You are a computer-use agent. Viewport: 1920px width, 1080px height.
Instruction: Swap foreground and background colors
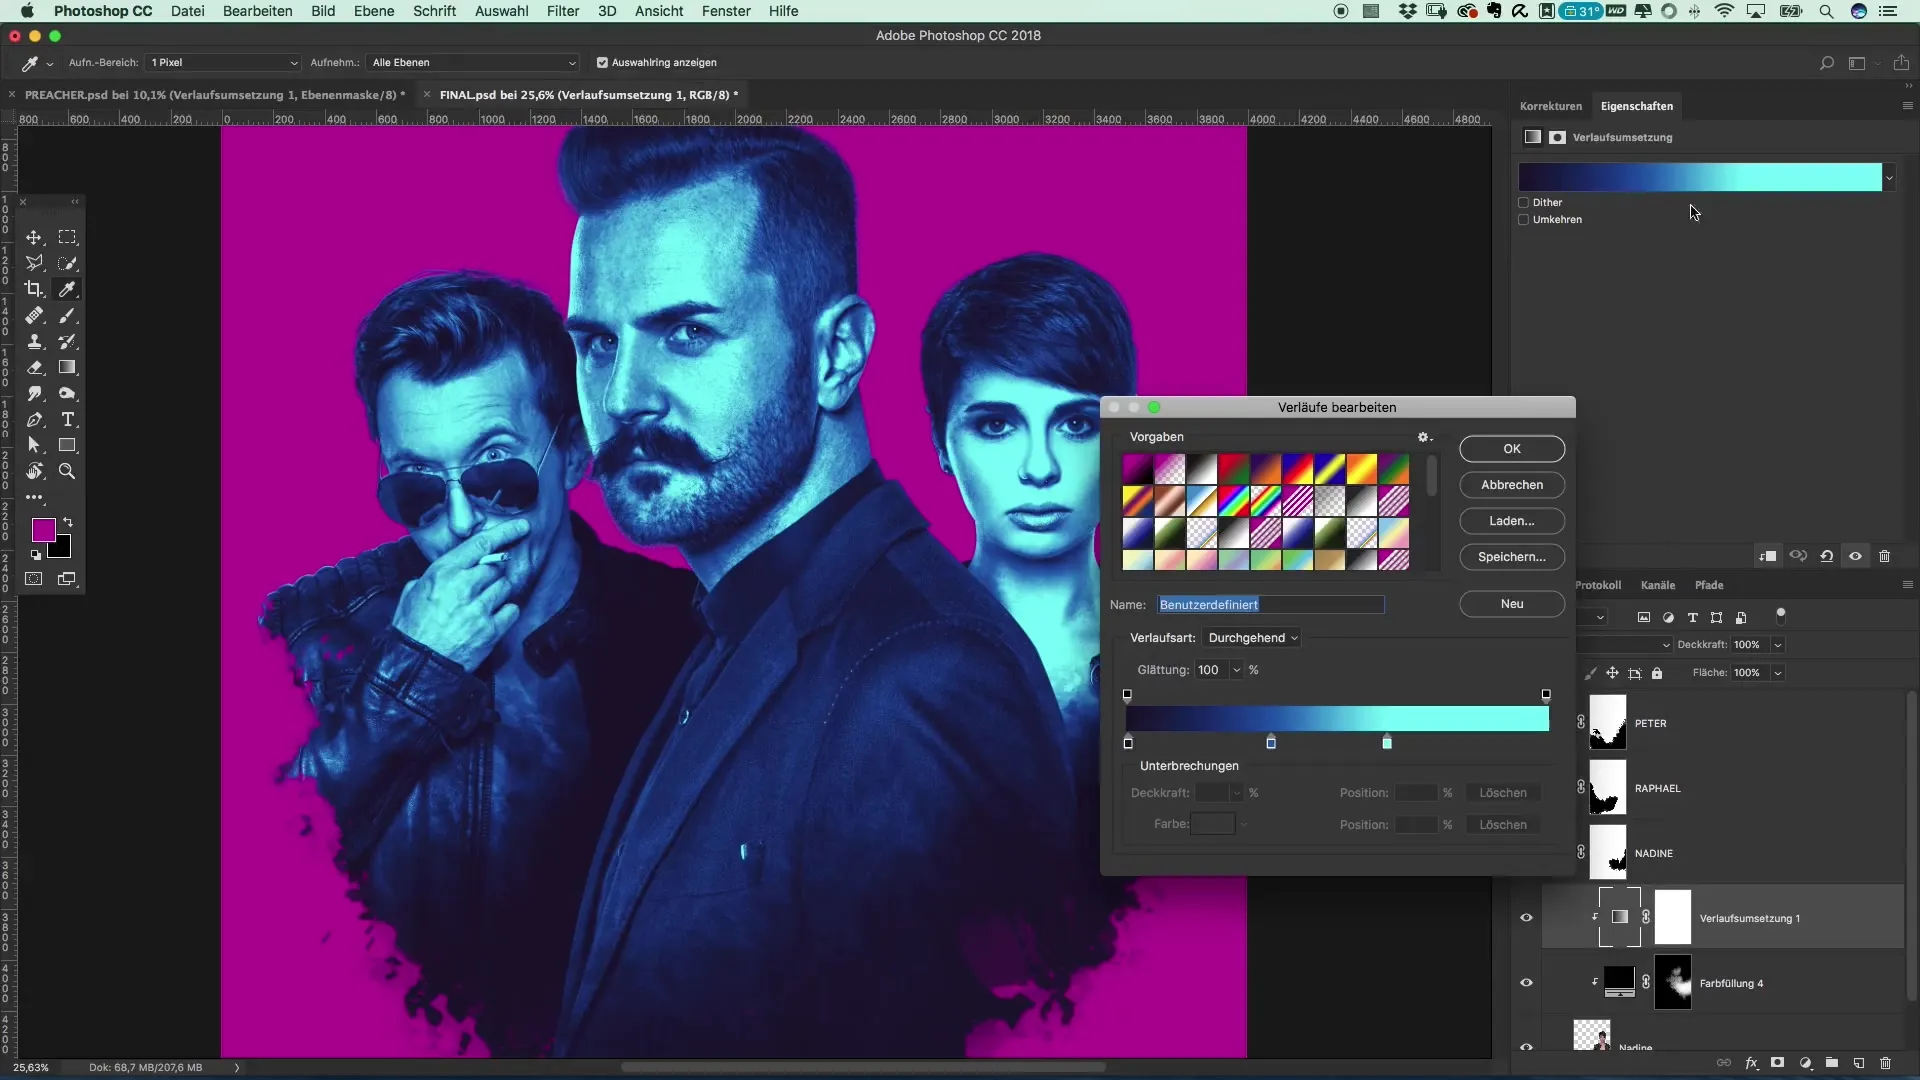click(x=68, y=522)
